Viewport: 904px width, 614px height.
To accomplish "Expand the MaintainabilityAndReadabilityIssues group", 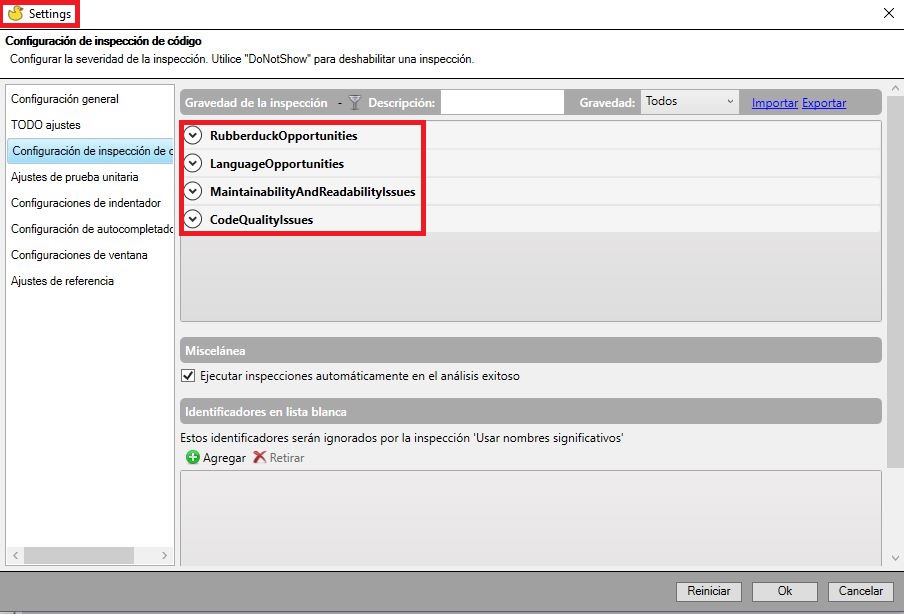I will click(193, 191).
